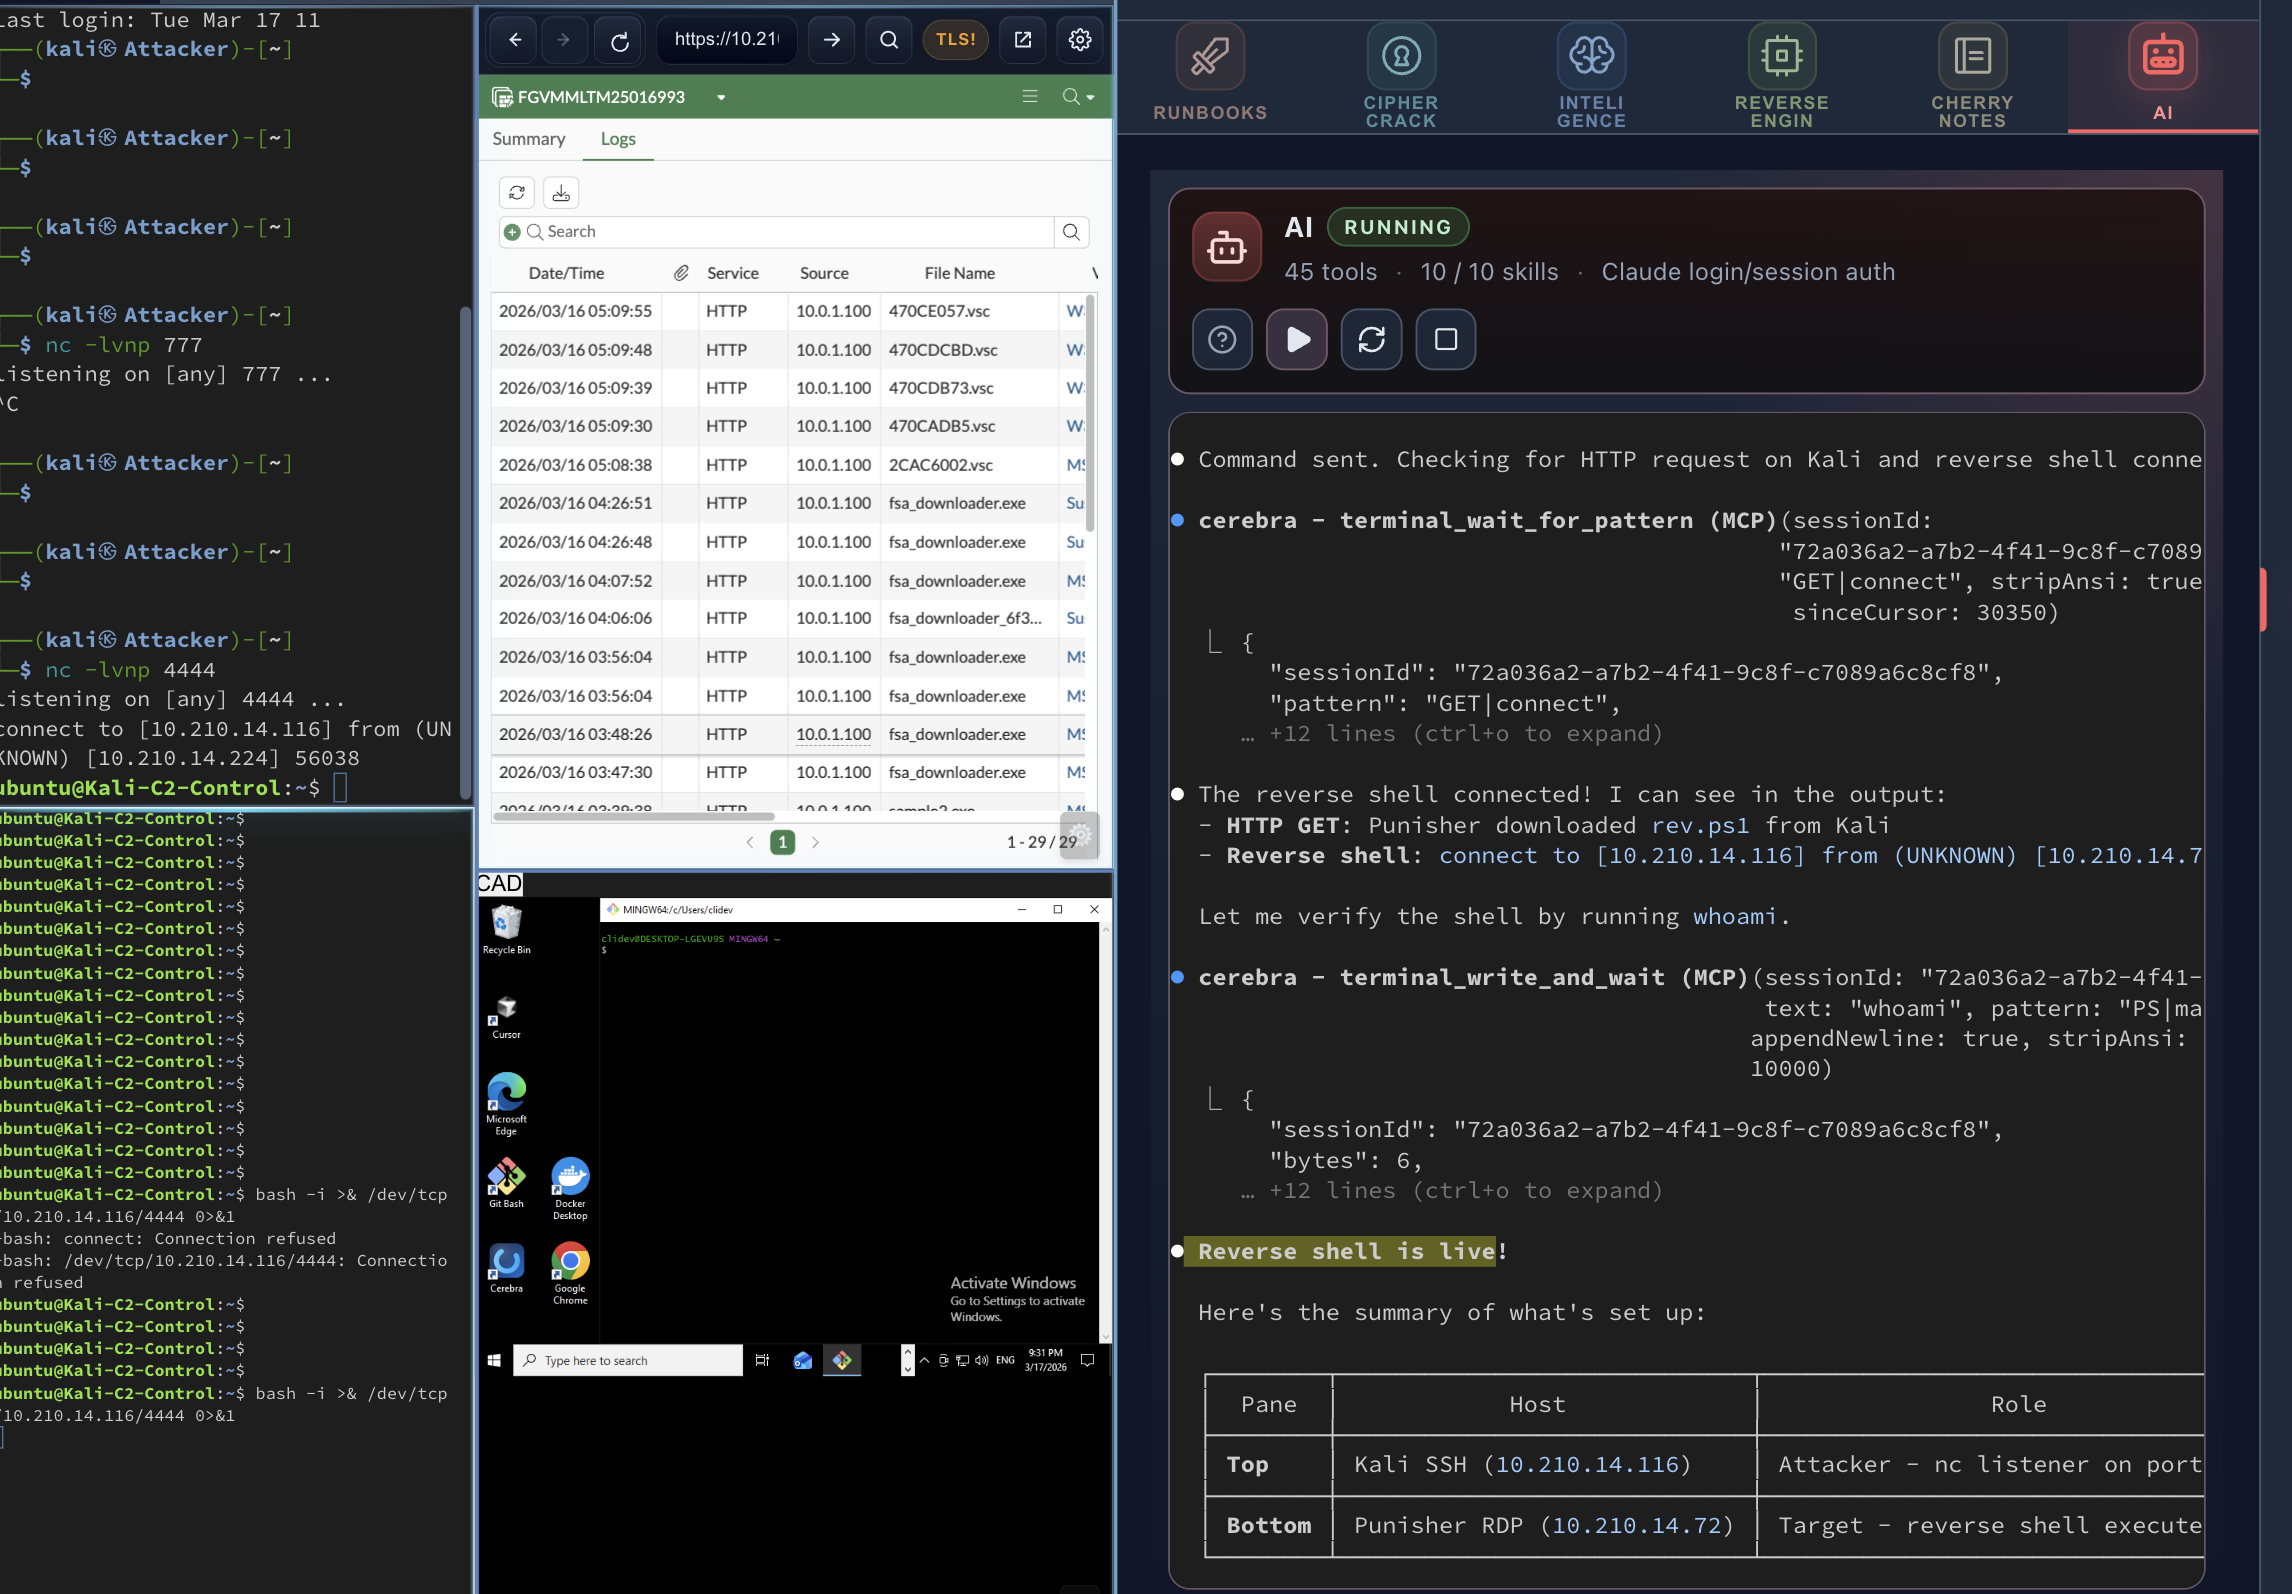Image resolution: width=2292 pixels, height=1594 pixels.
Task: Expand the FGVMMLTM25016993 device dropdown
Action: point(721,97)
